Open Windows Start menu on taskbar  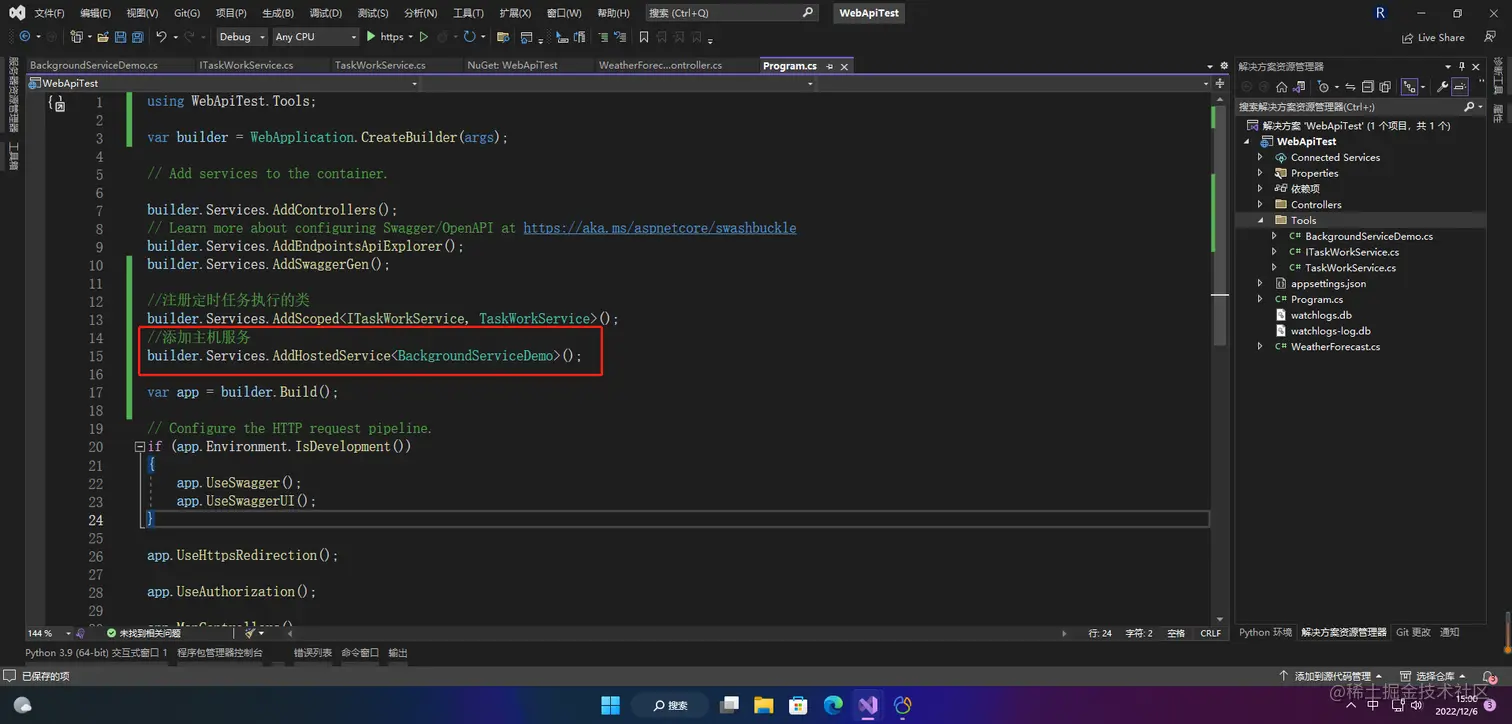point(610,705)
